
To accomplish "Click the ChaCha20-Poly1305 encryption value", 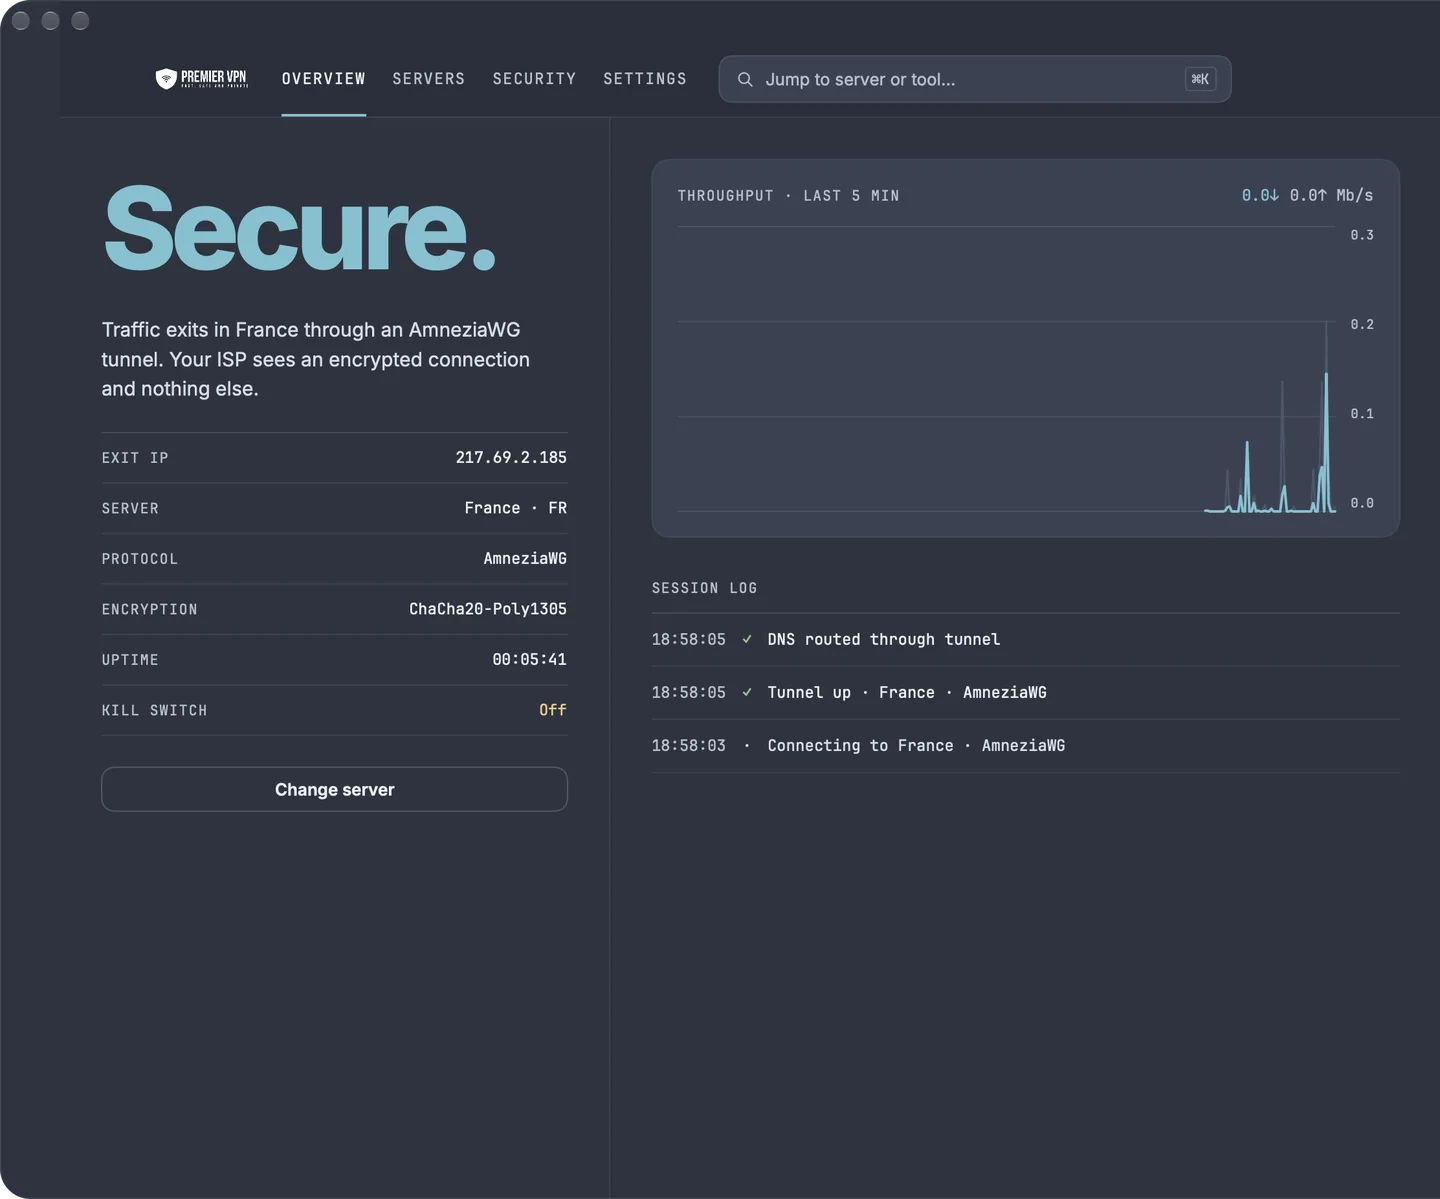I will (488, 609).
